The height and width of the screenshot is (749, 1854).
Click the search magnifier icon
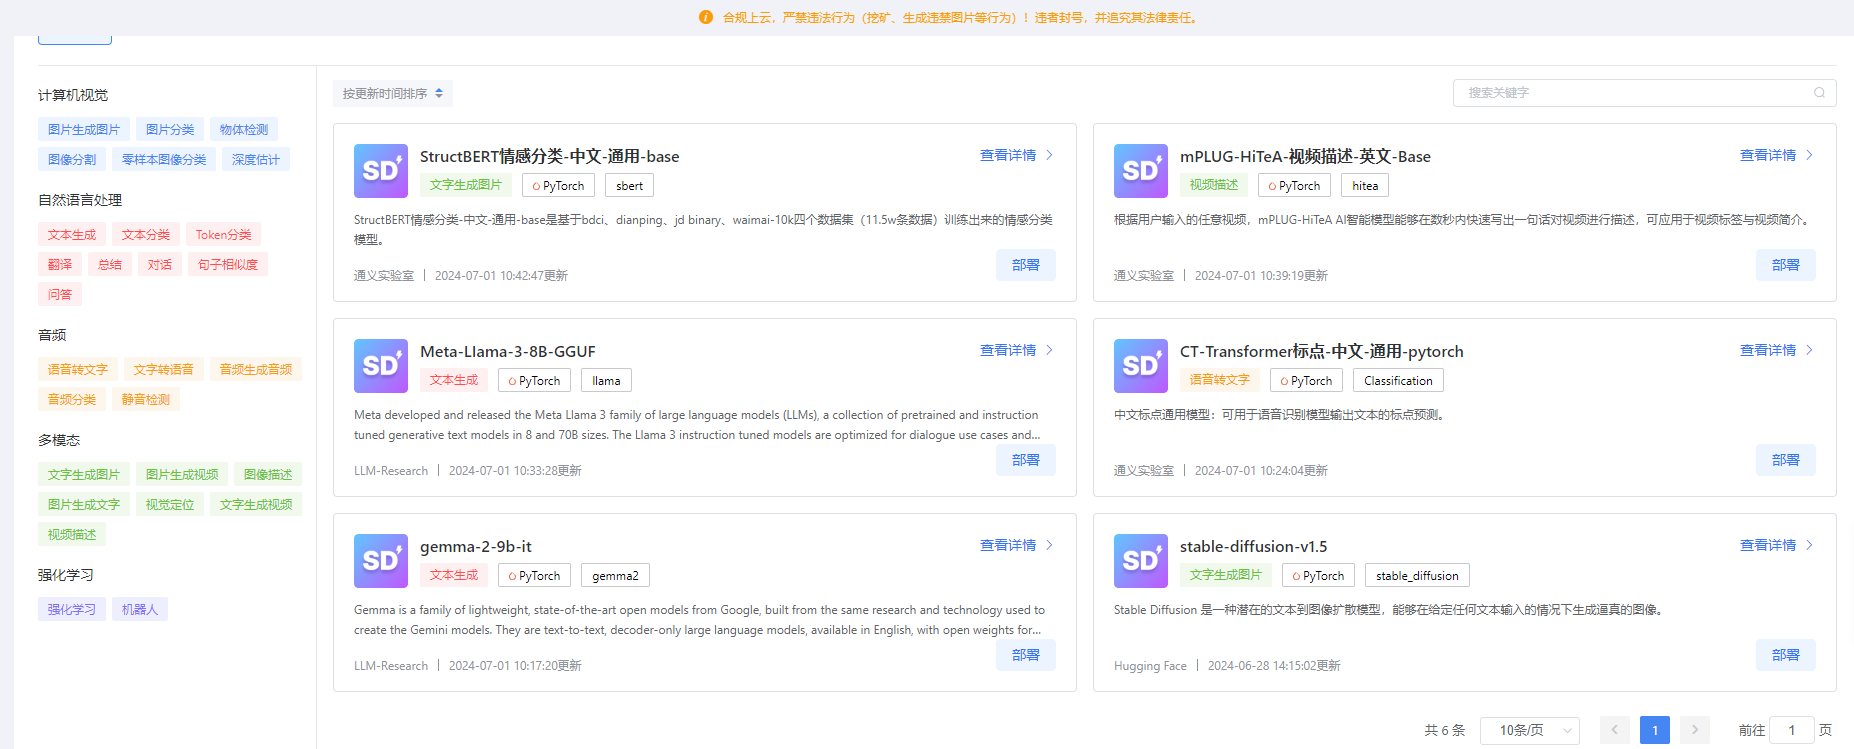pos(1819,93)
